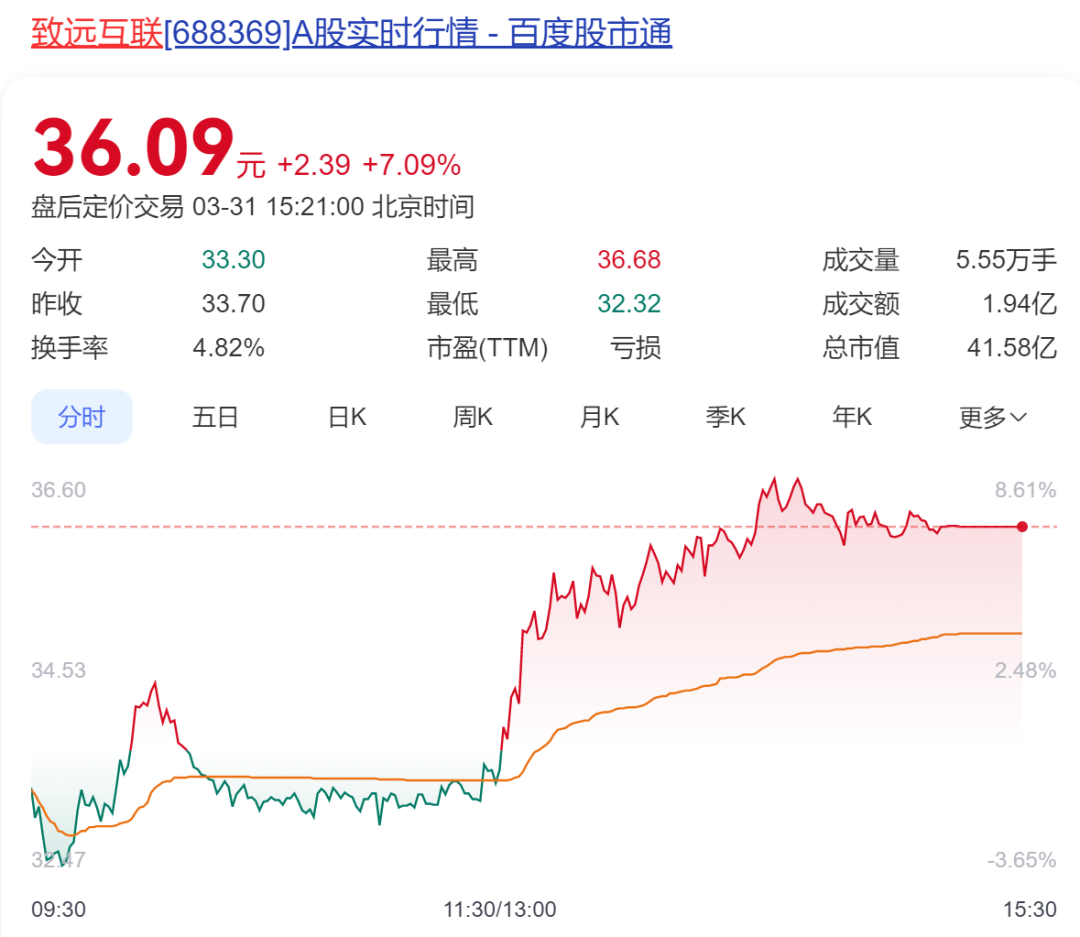
Task: Click the 换手率 value 4.82%
Action: click(229, 347)
